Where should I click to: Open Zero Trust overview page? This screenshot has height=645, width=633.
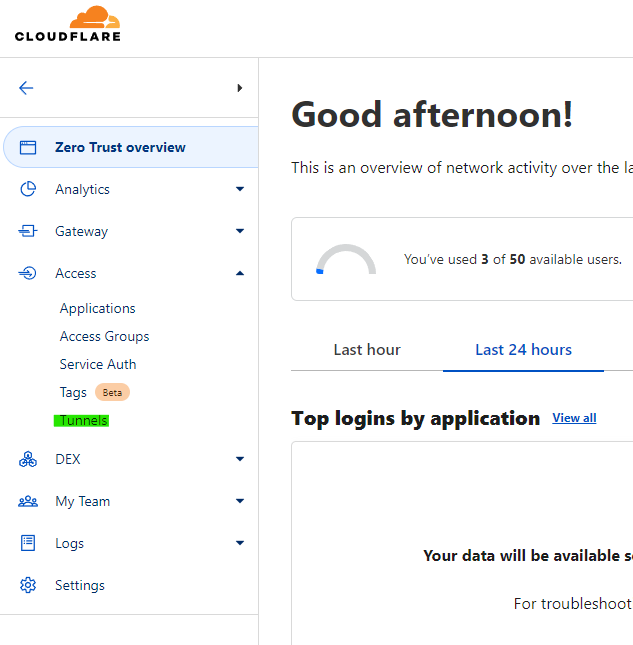(131, 147)
